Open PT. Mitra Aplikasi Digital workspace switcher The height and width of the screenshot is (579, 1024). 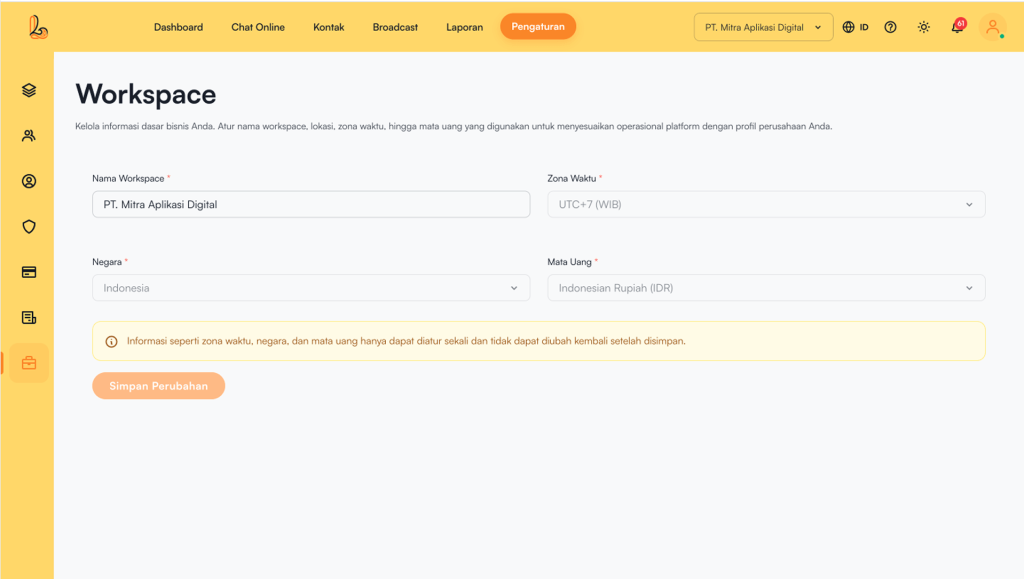point(763,27)
